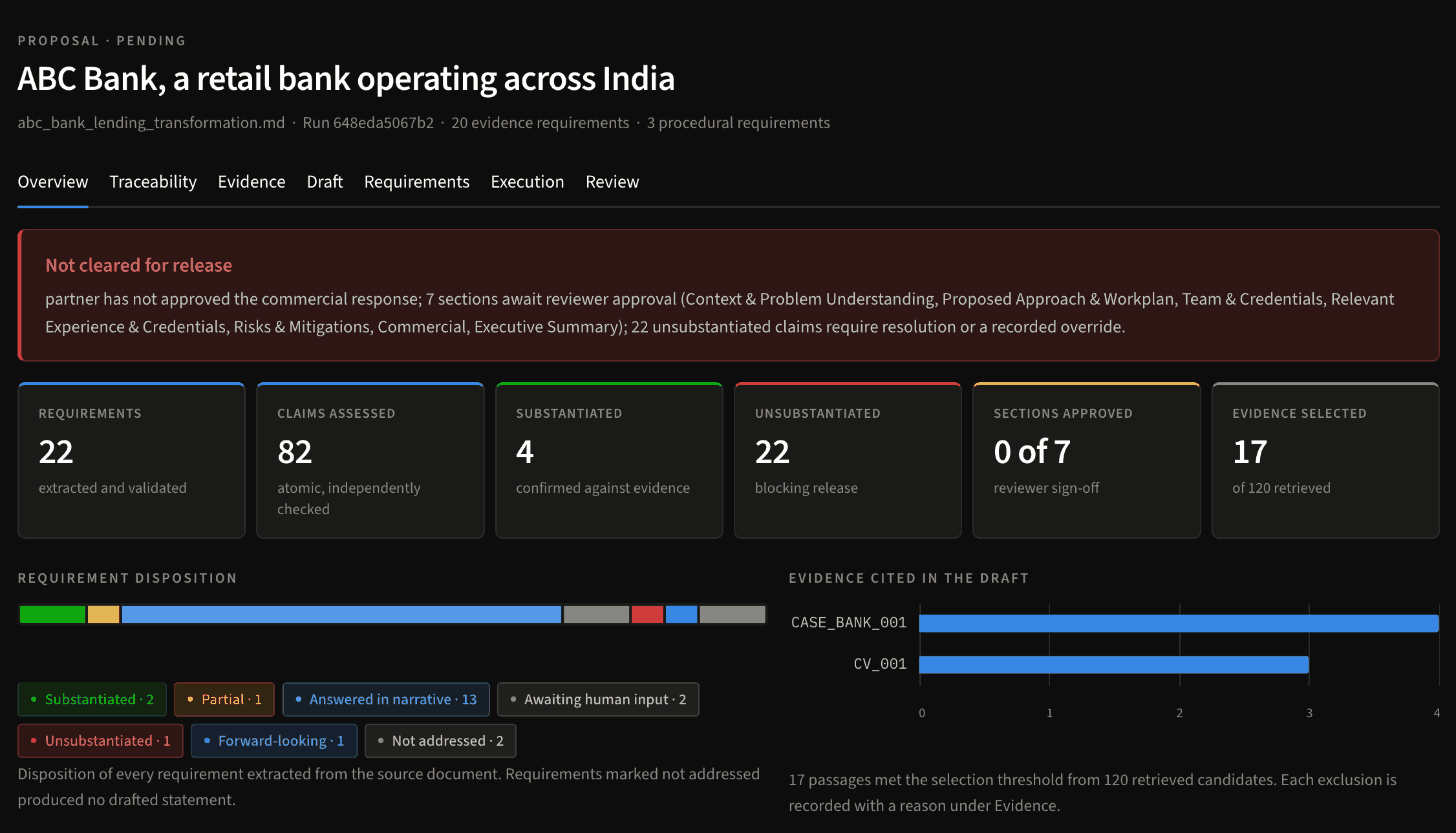The image size is (1456, 833).
Task: Click the 'Not cleared for release' alert heading
Action: pos(139,265)
